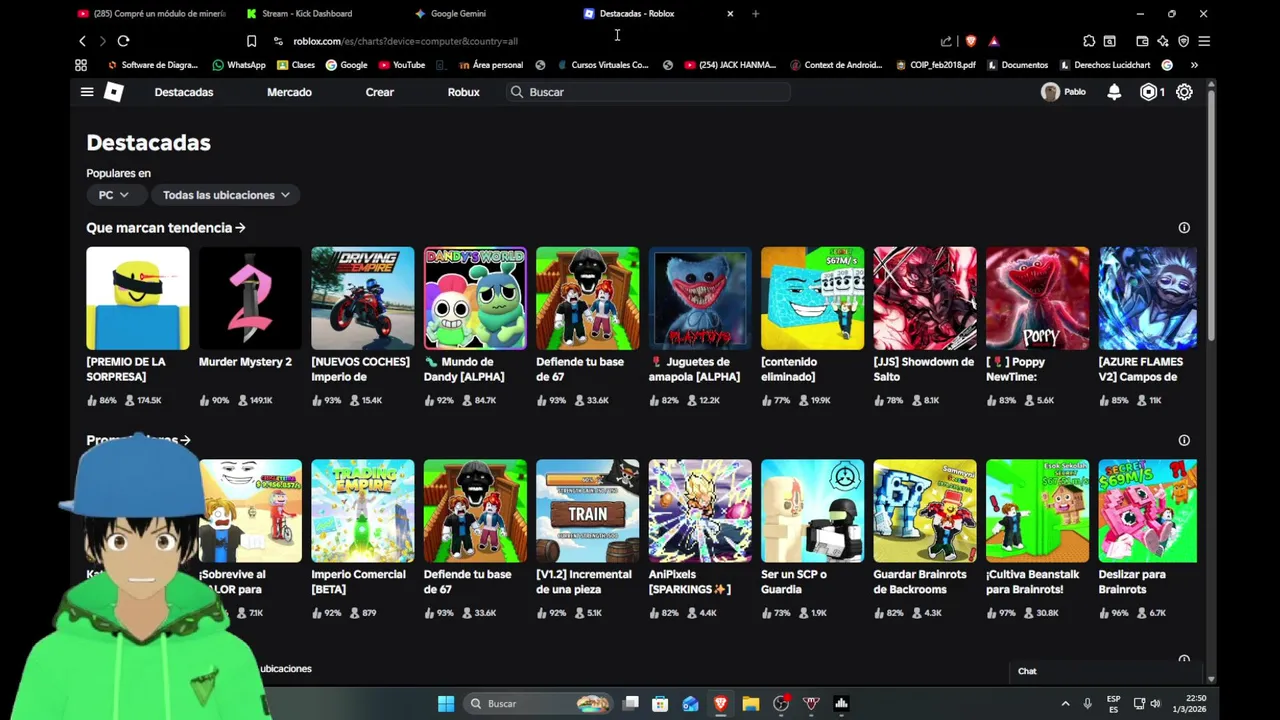Screen dimensions: 1280x720
Task: Open [JJS] Showdown de Salto title
Action: click(x=924, y=369)
